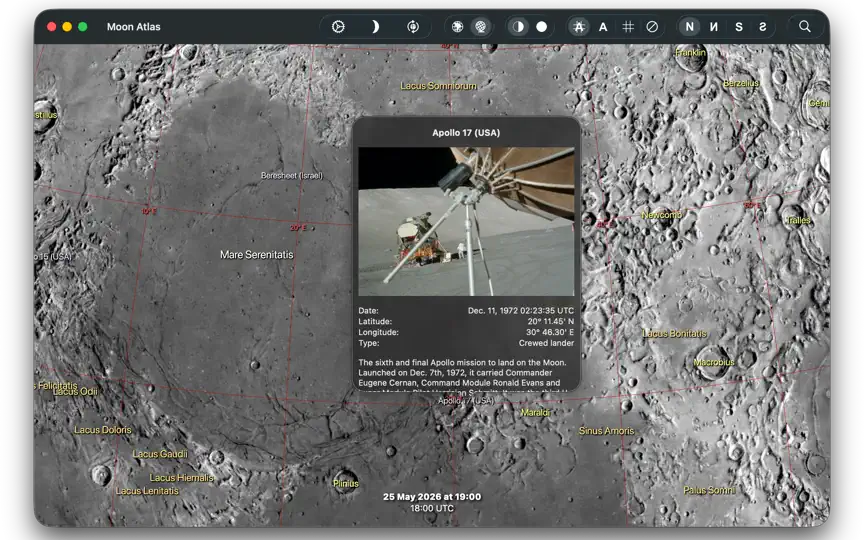The height and width of the screenshot is (540, 864).
Task: Click the Lacus Odii label
Action: 75,391
